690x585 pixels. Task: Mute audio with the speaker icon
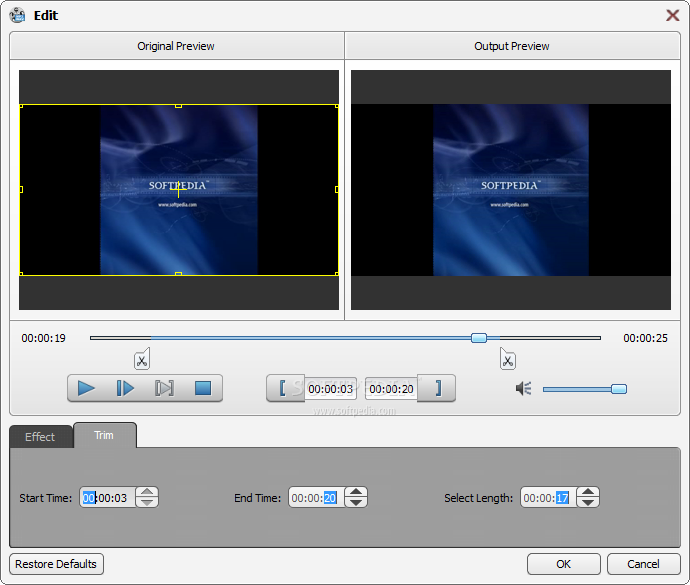tap(524, 388)
